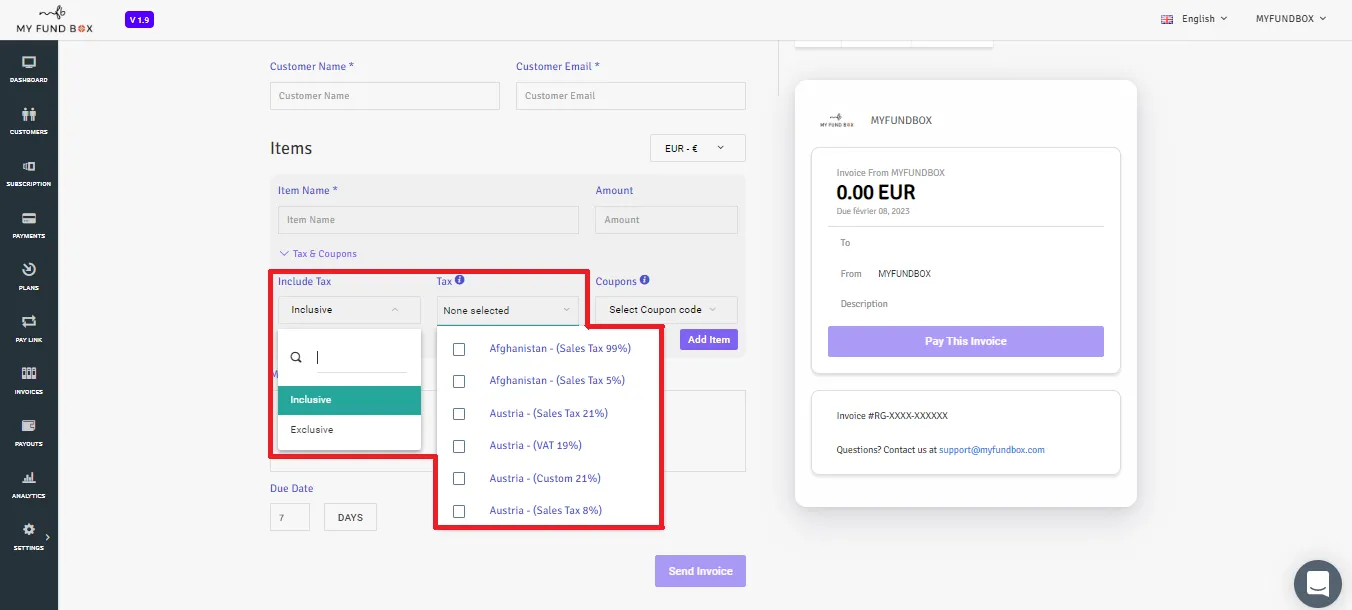Open the EUR - € currency dropdown

698,148
